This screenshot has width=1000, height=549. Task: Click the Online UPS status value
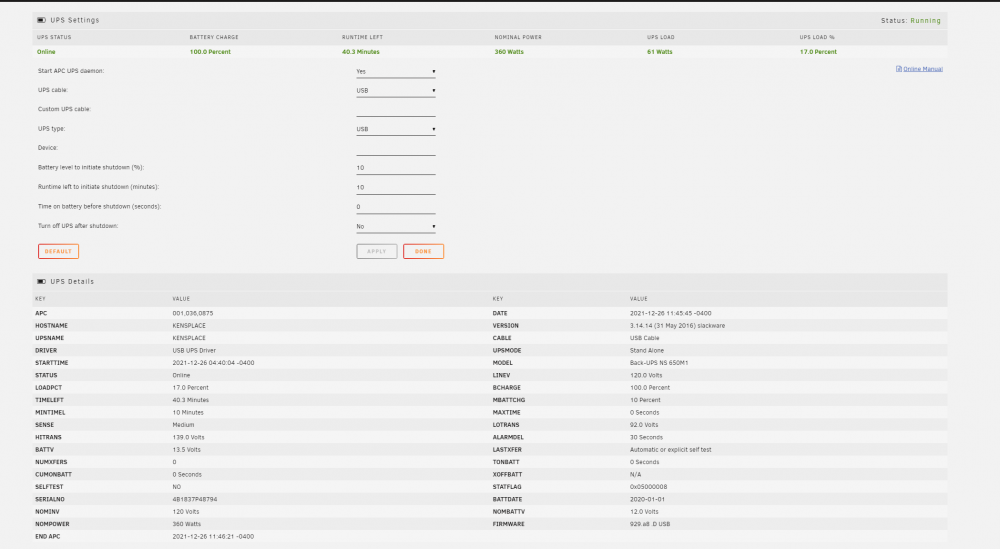point(46,52)
